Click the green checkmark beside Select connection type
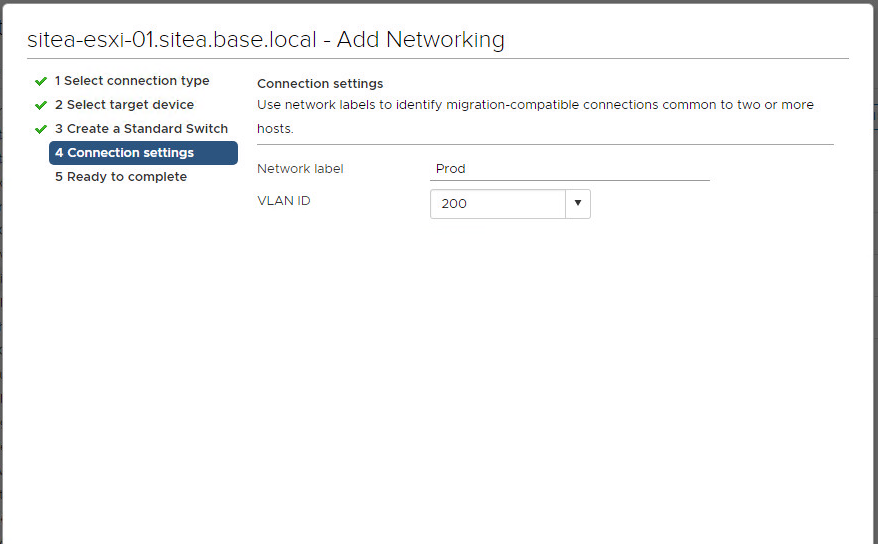 (41, 81)
